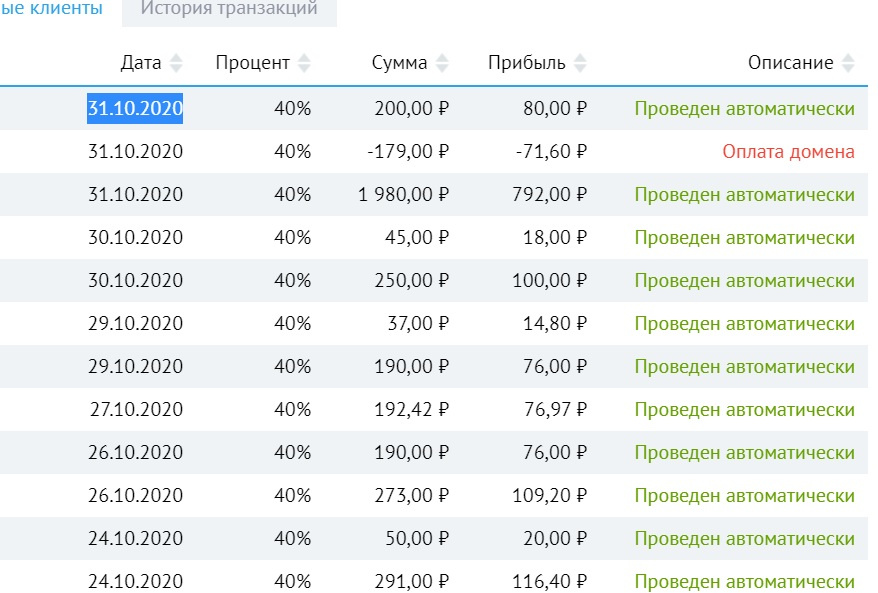Click the 27.10.2020 date cell
Viewport: 878px width, 593px height.
tap(134, 410)
